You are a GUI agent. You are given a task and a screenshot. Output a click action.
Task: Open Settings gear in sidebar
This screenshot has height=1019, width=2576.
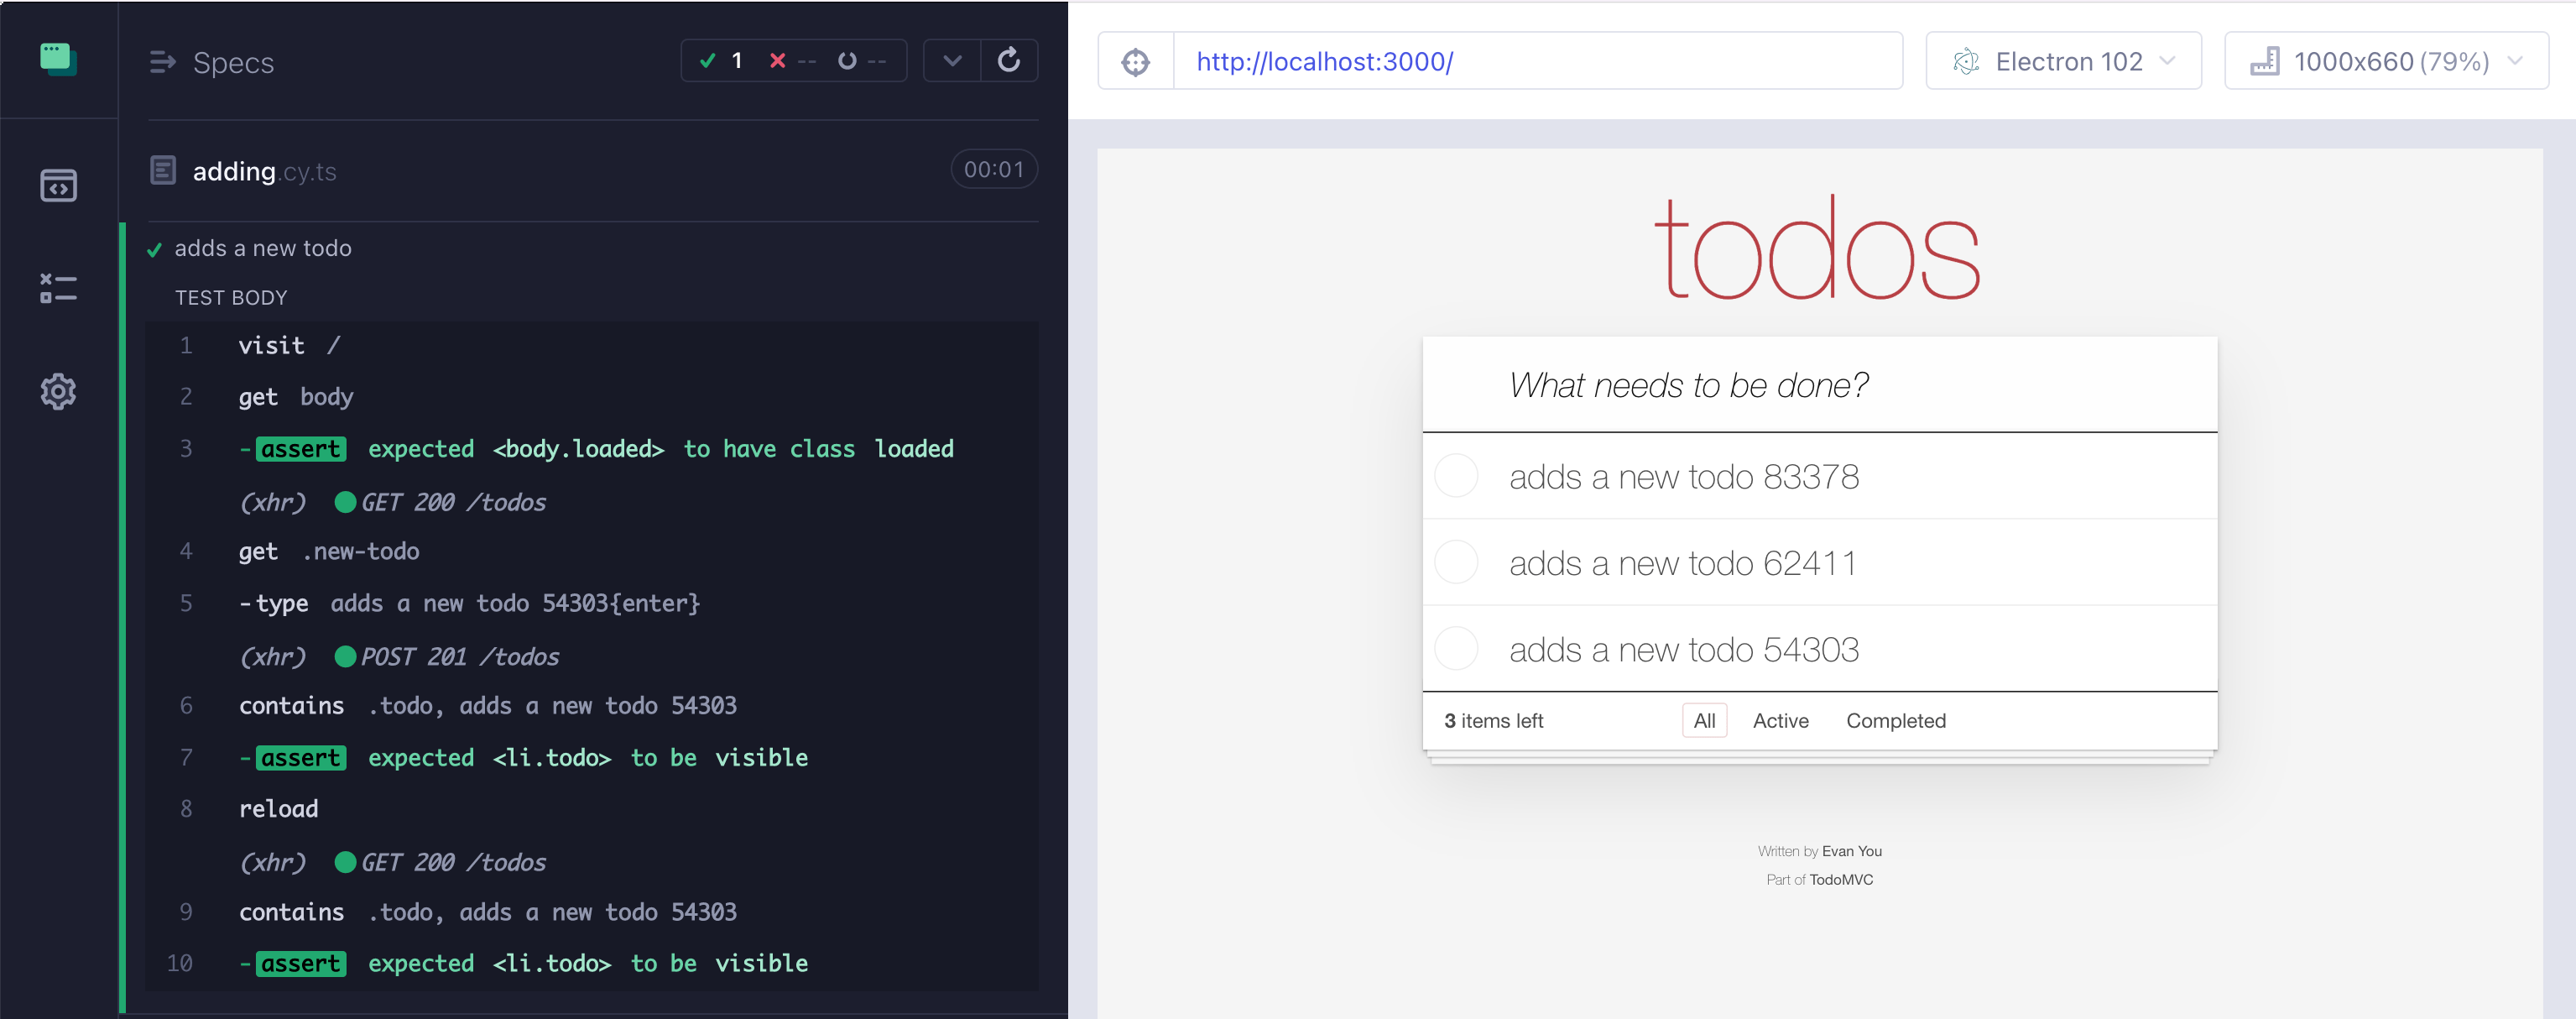pyautogui.click(x=58, y=391)
